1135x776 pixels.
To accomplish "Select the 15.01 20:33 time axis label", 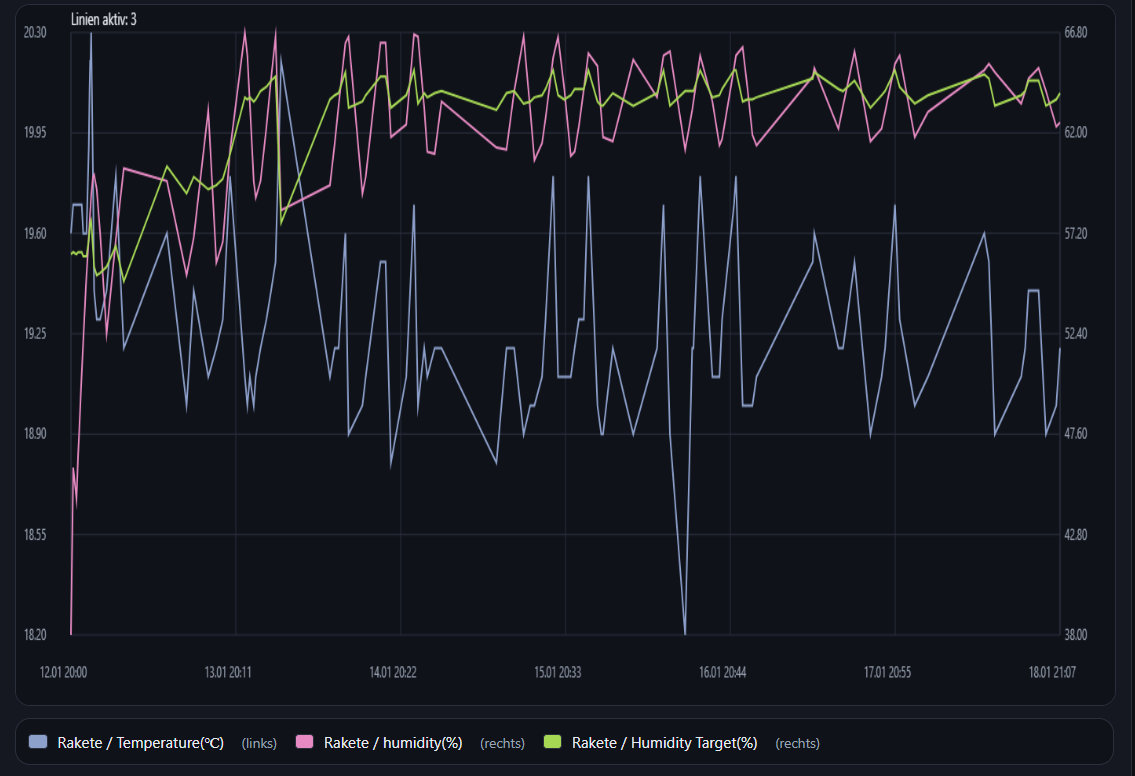I will pyautogui.click(x=557, y=672).
